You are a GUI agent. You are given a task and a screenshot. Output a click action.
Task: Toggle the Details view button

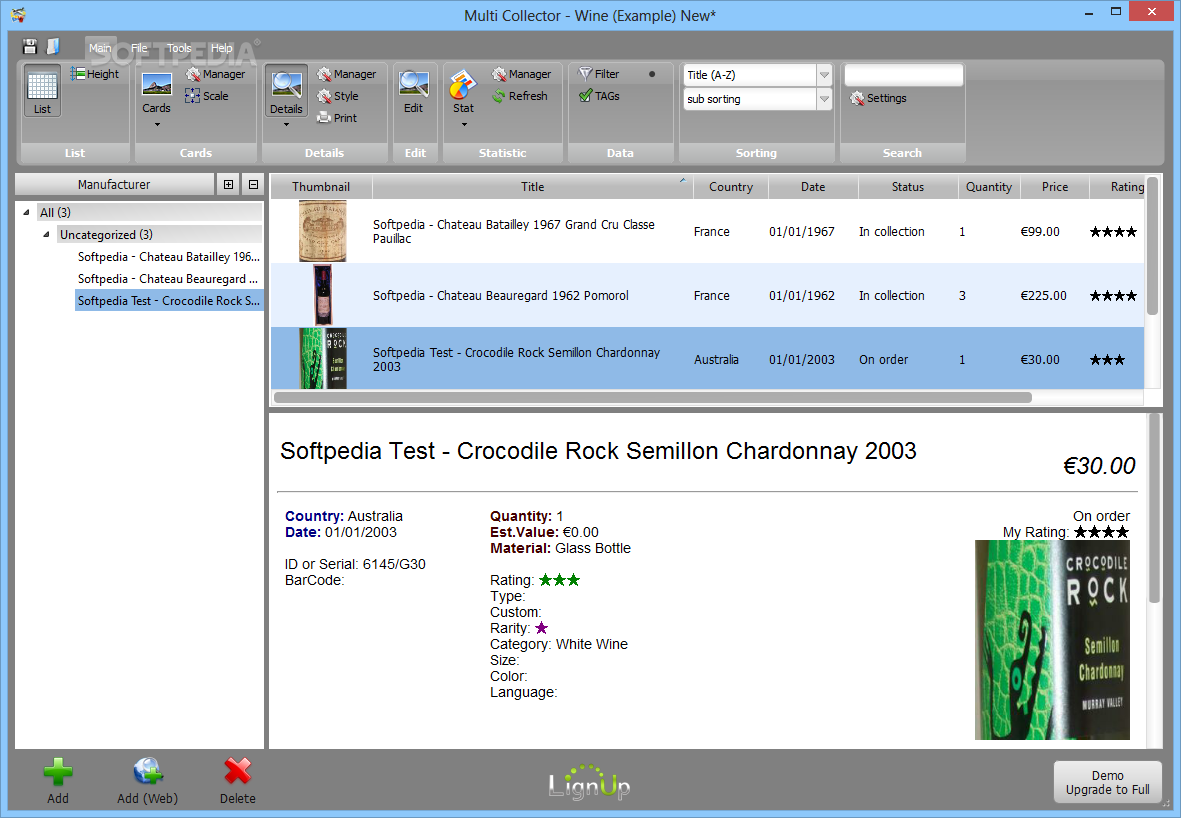[286, 91]
